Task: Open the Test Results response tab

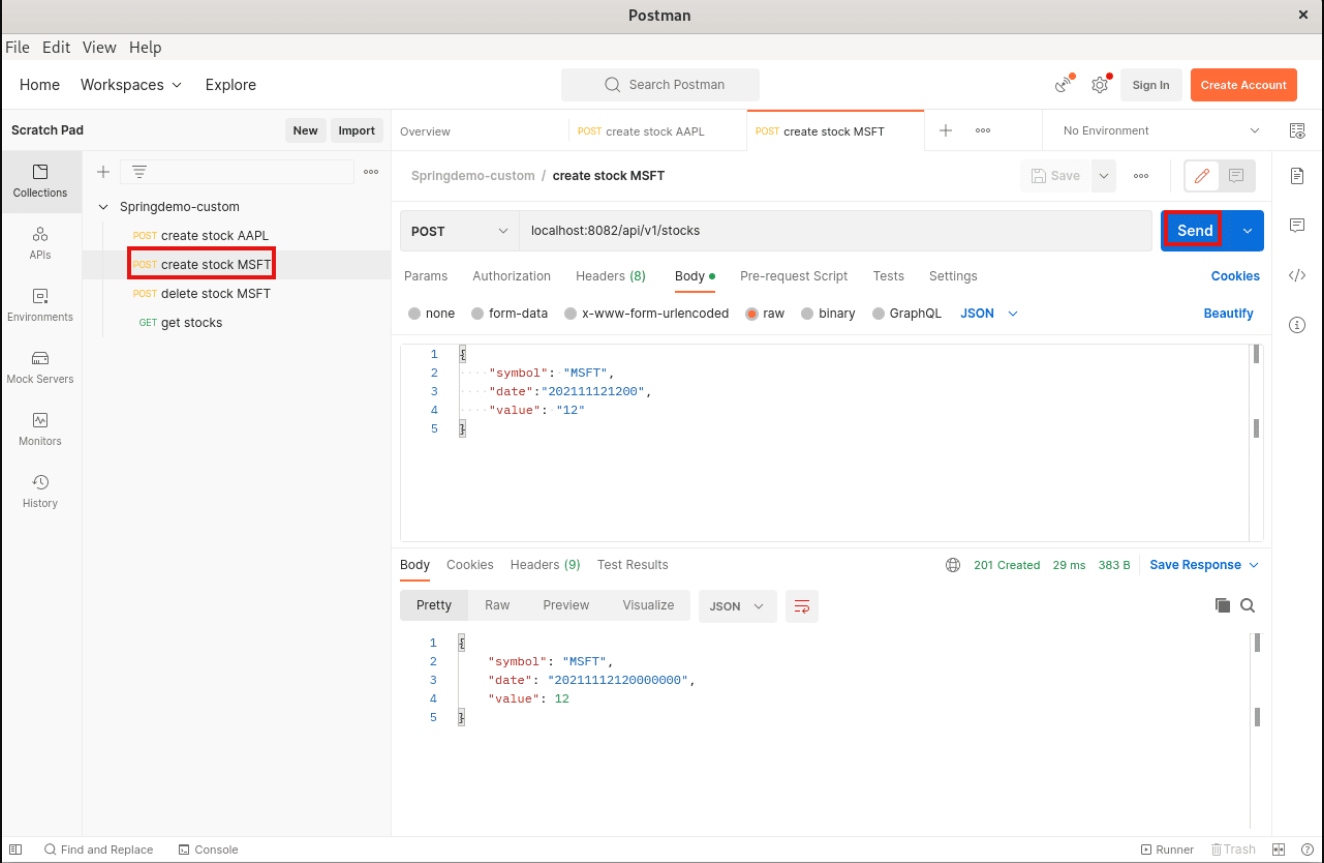Action: (x=632, y=565)
